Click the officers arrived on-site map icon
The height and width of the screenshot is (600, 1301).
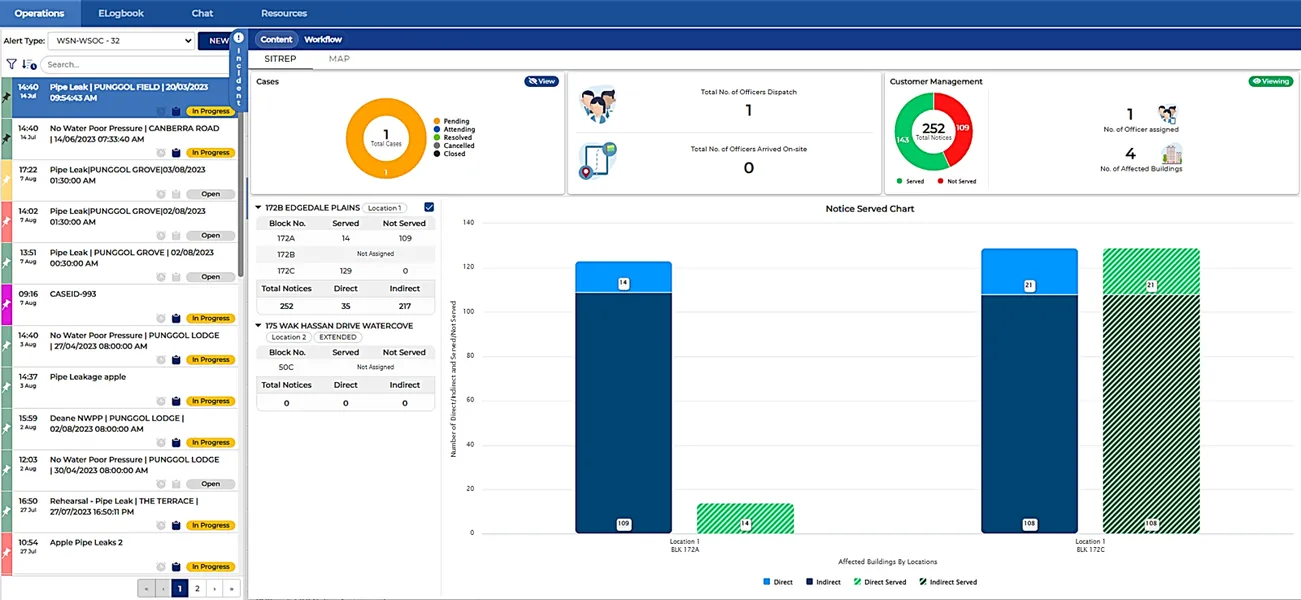[598, 161]
